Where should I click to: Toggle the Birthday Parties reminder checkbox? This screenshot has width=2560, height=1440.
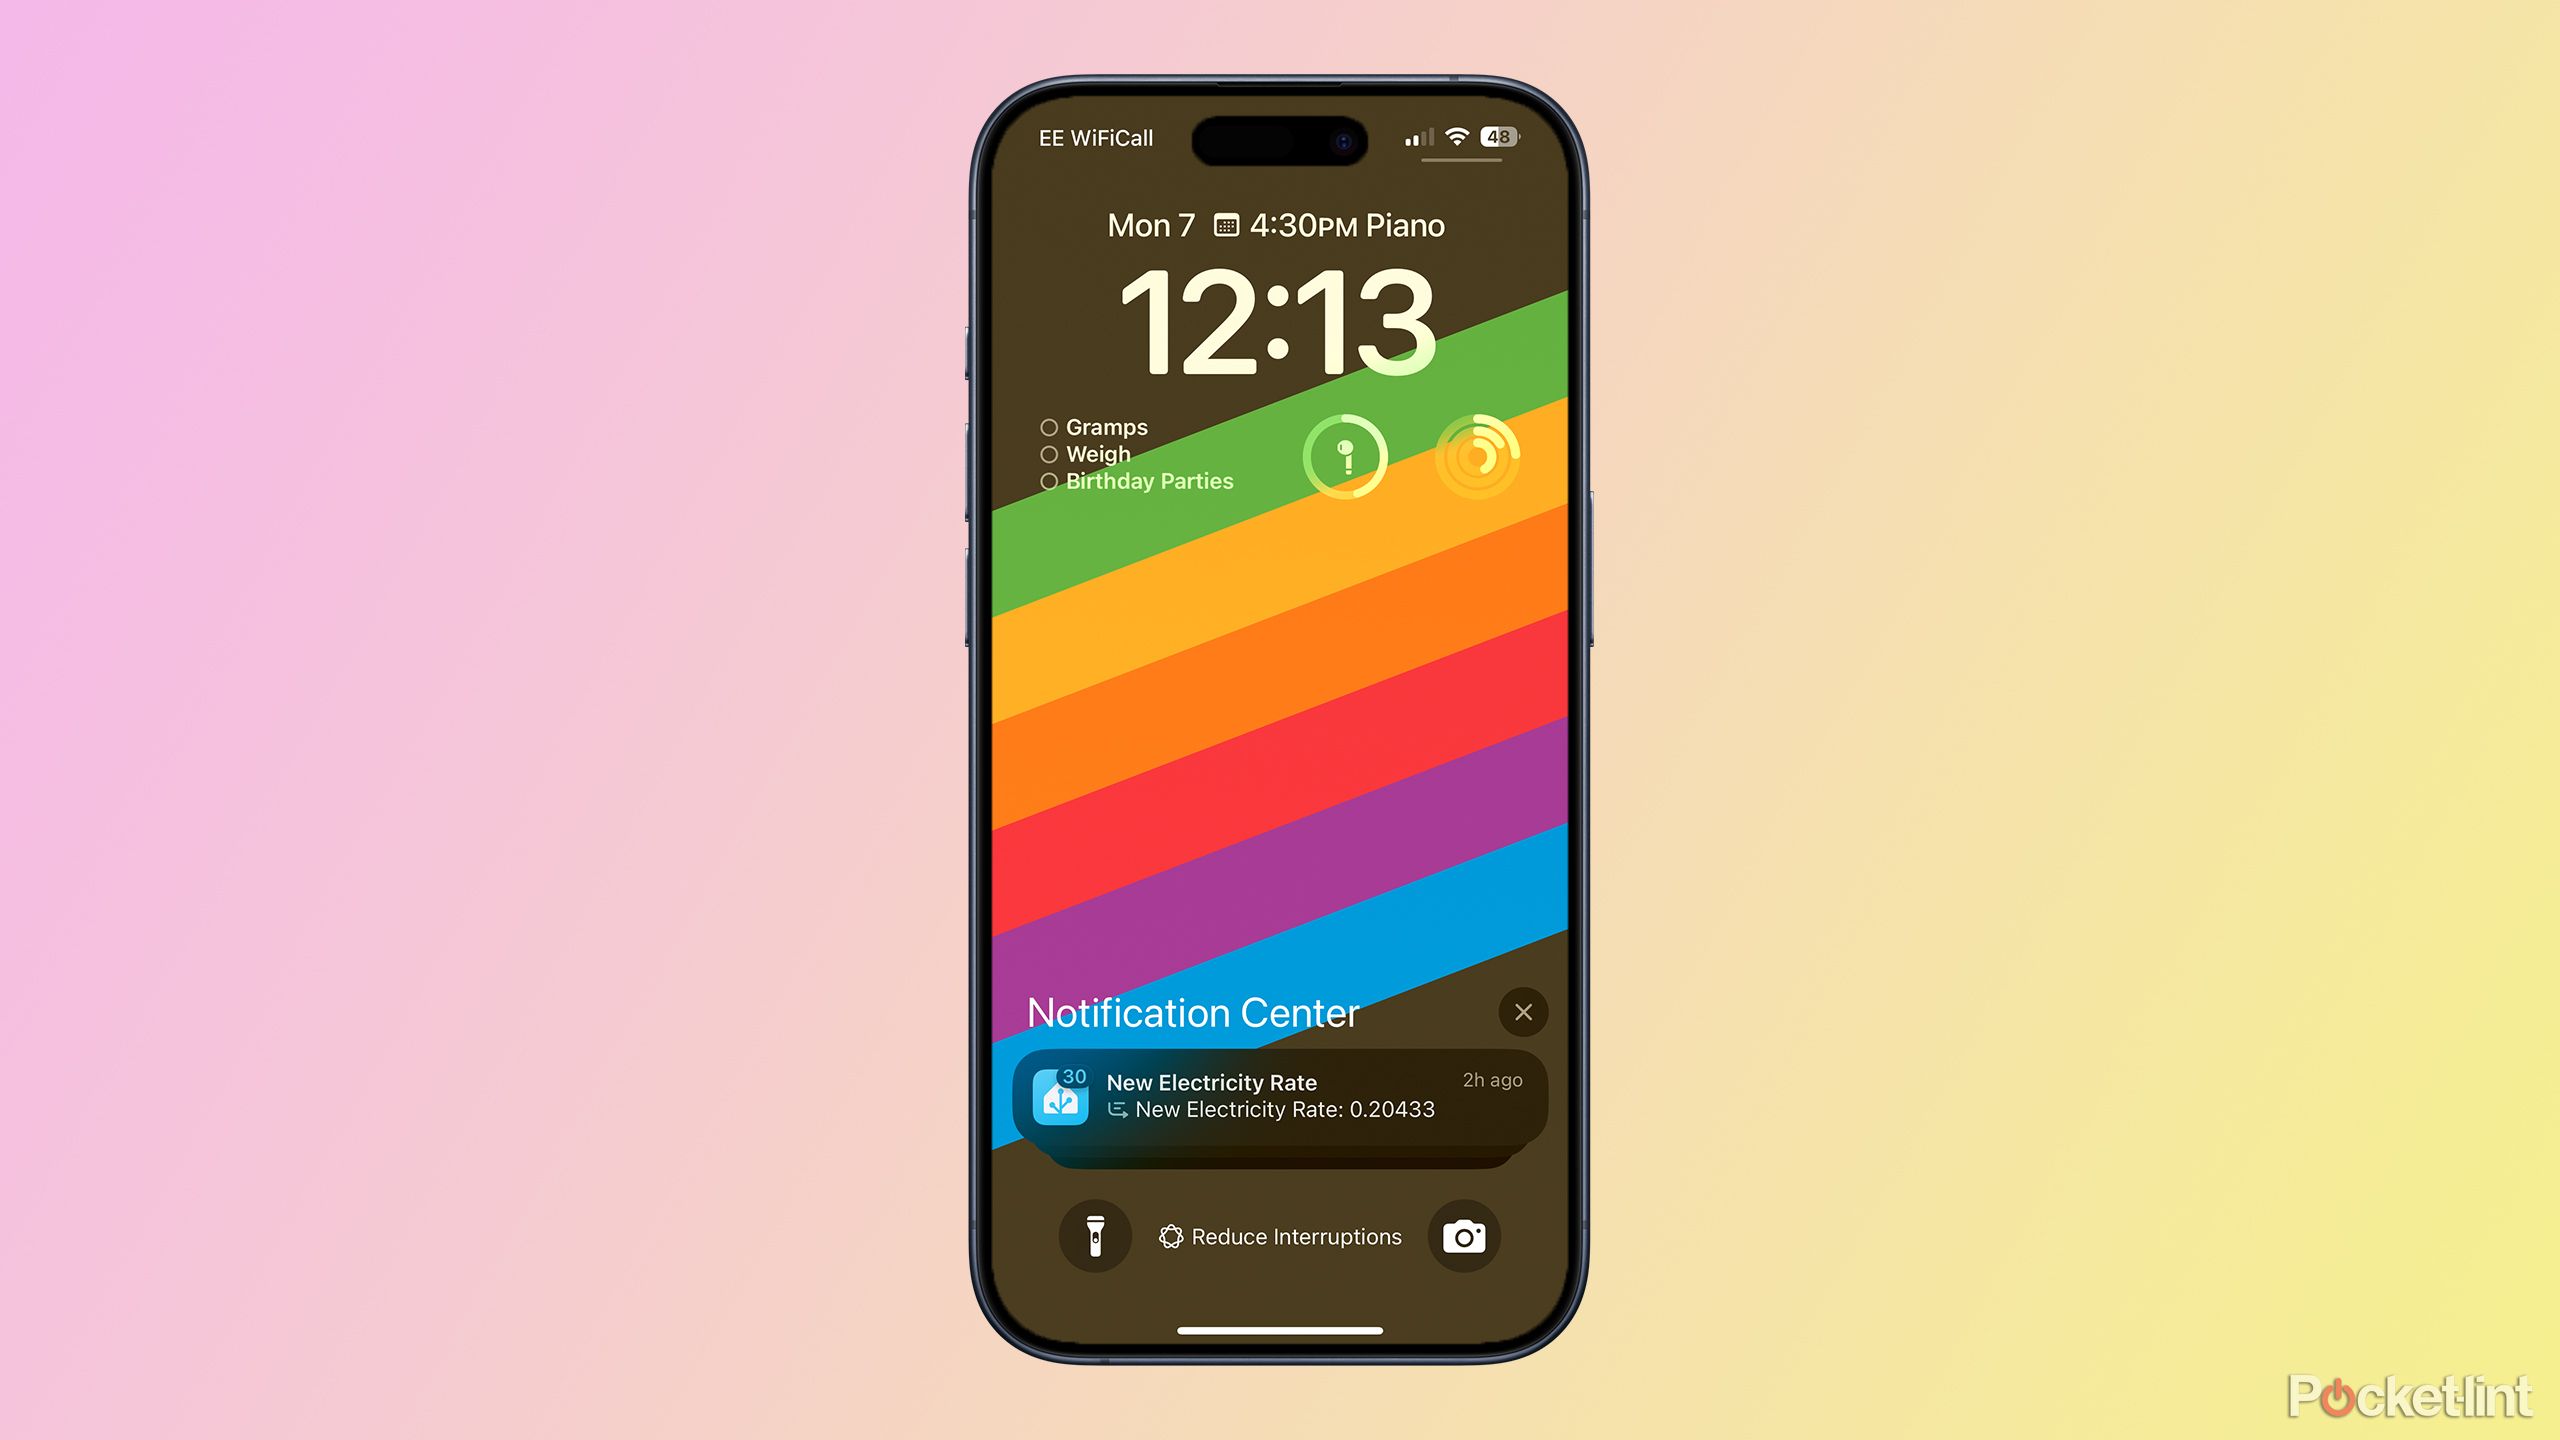[x=1044, y=482]
